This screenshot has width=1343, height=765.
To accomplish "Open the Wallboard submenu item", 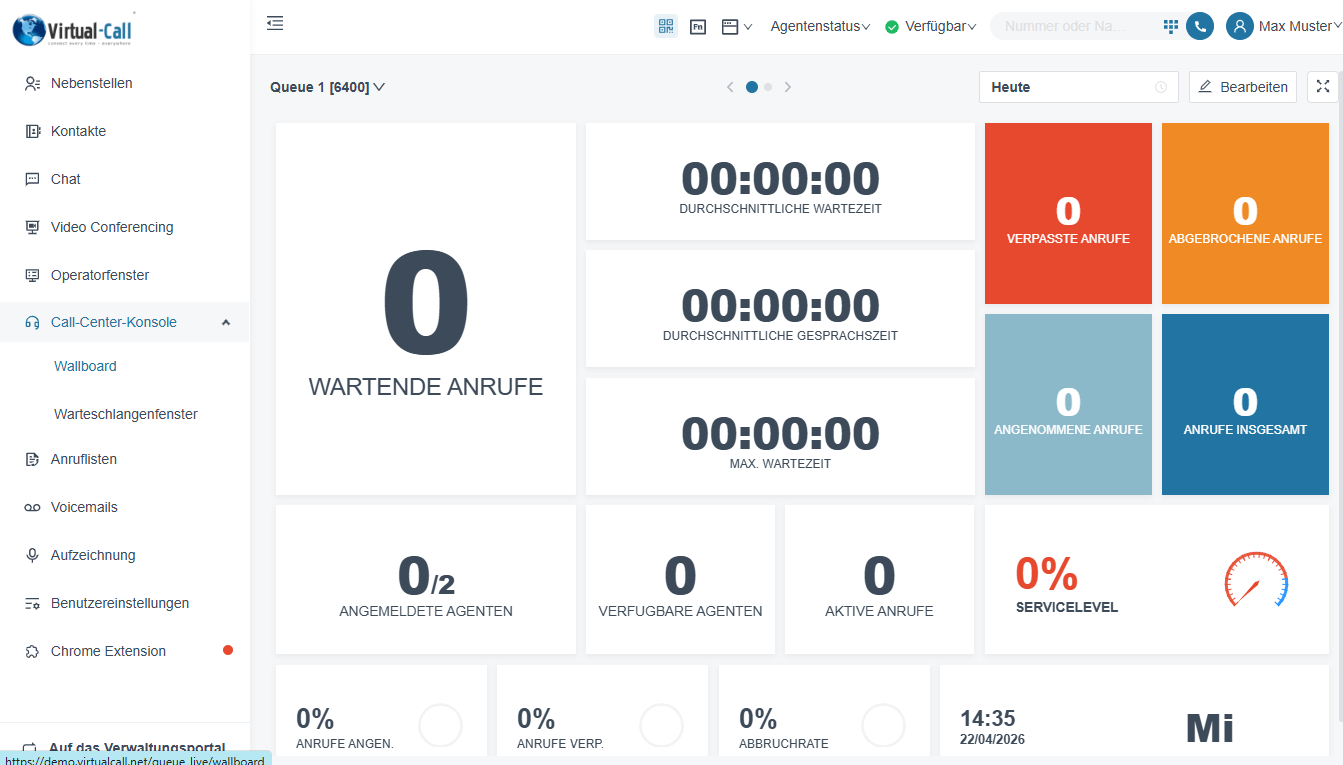I will (x=85, y=367).
